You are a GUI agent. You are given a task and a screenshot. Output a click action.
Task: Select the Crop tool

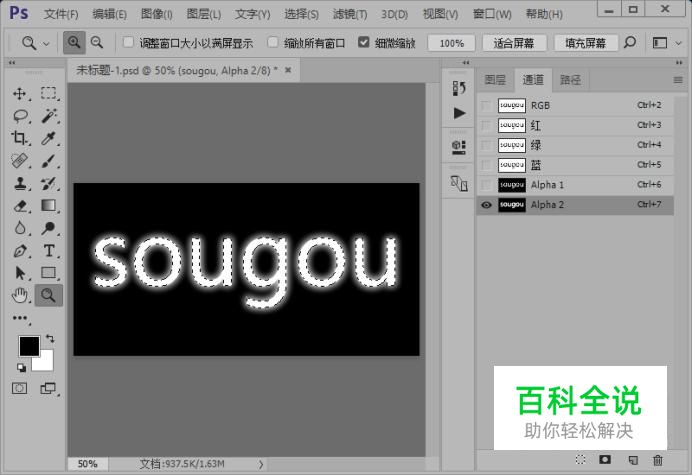coord(19,138)
